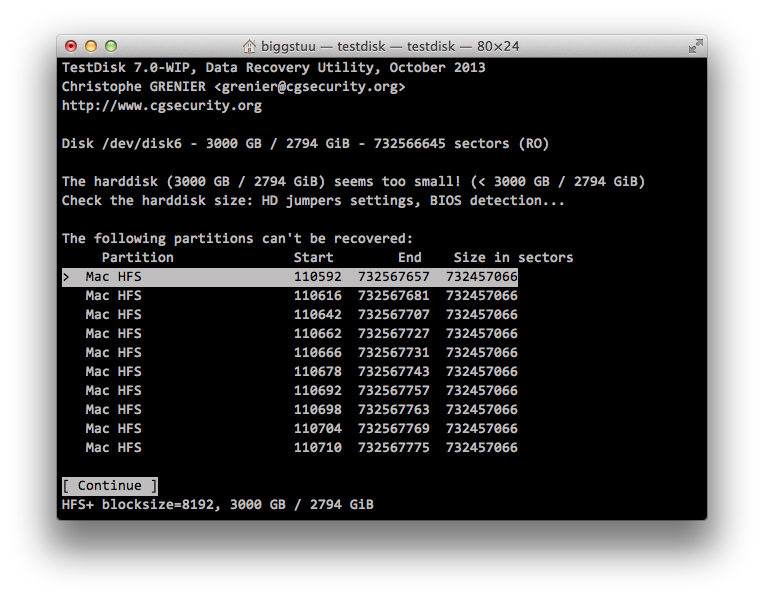The width and height of the screenshot is (764, 599).
Task: Click the green zoom window button
Action: [111, 46]
